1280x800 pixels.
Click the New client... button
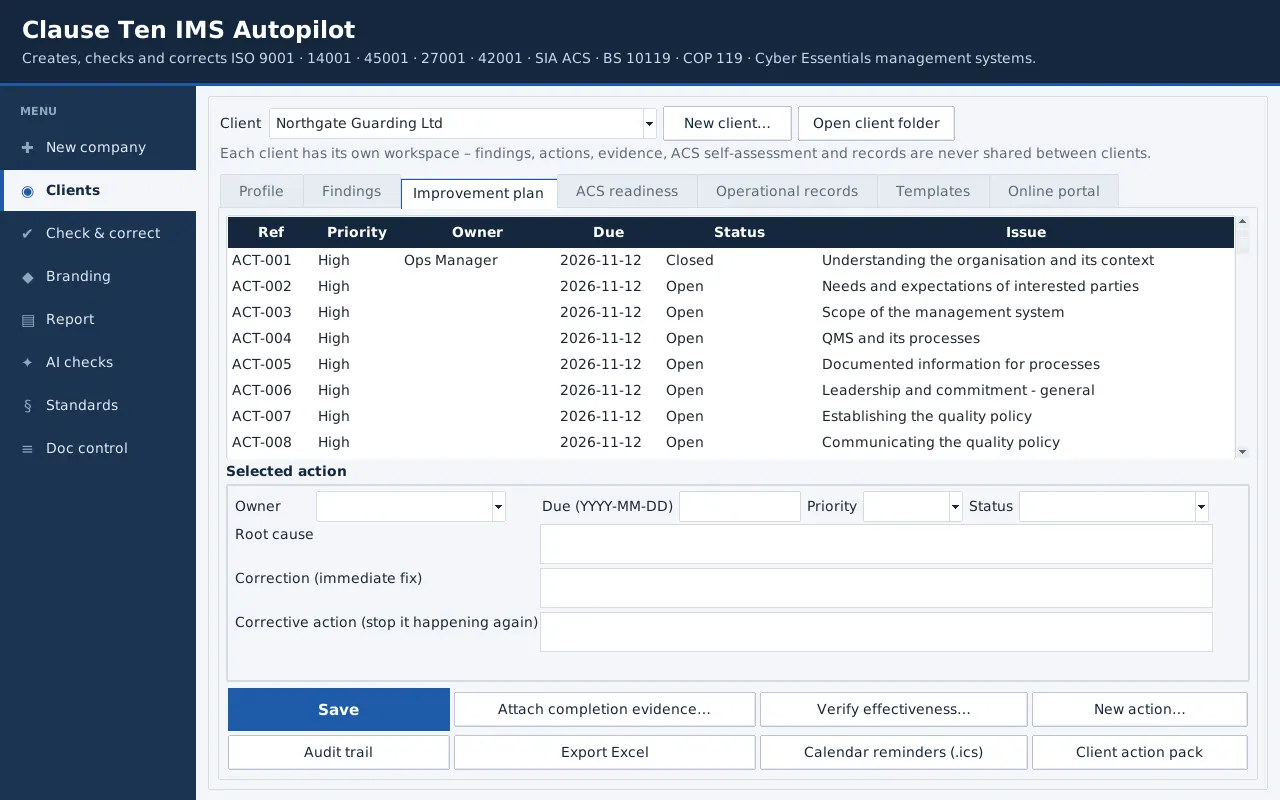(x=727, y=124)
